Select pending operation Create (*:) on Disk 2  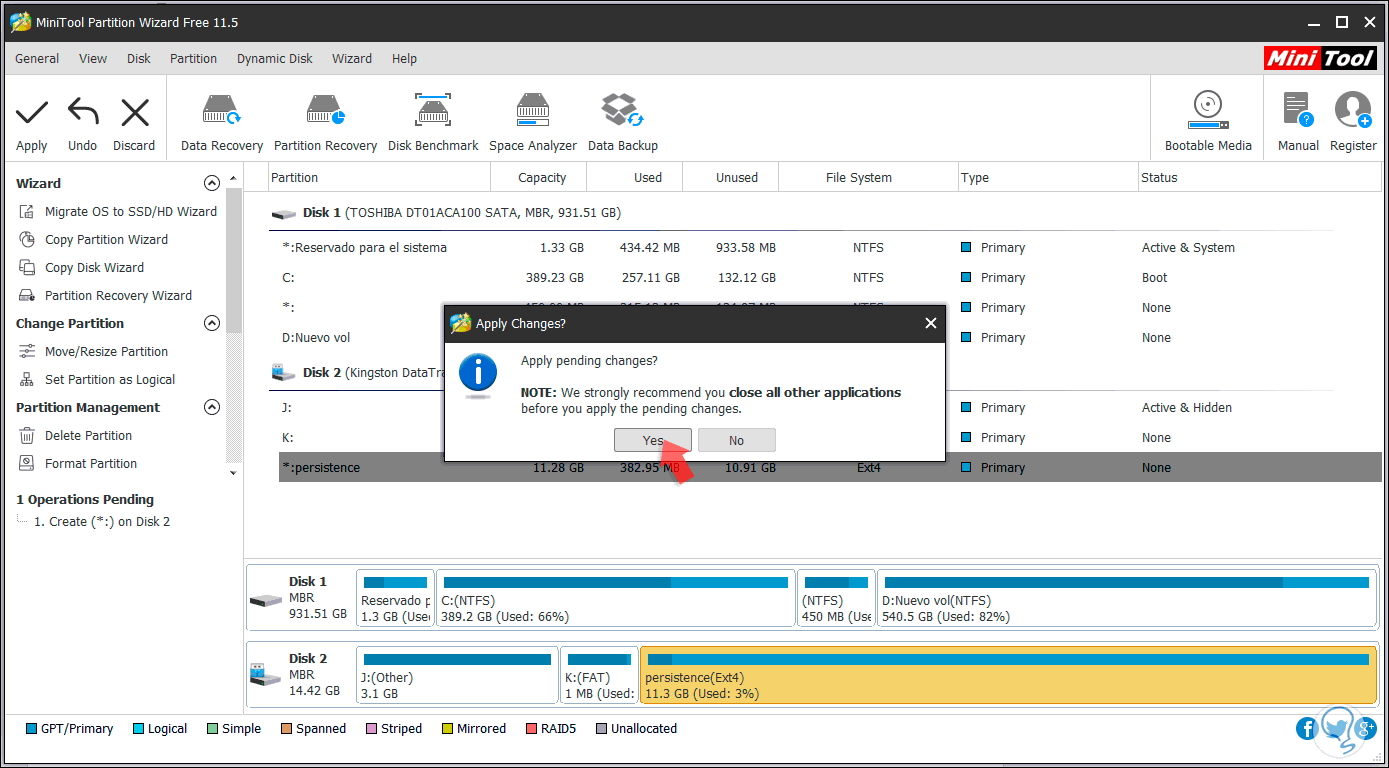coord(102,522)
